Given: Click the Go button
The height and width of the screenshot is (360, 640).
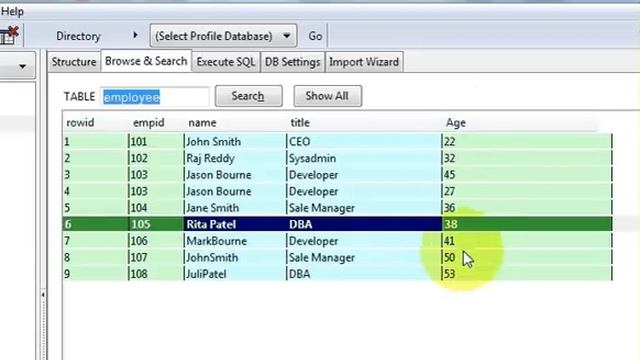Looking at the screenshot, I should (315, 36).
